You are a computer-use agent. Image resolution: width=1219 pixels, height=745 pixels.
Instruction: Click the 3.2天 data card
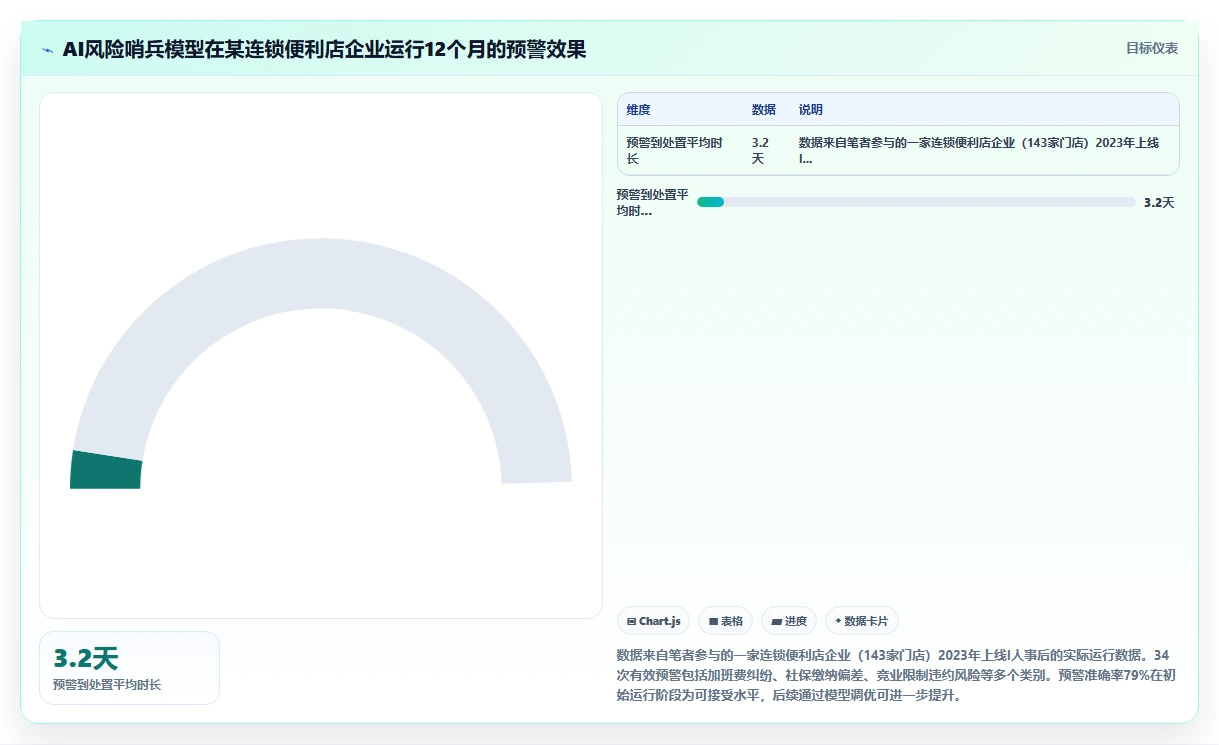click(129, 668)
